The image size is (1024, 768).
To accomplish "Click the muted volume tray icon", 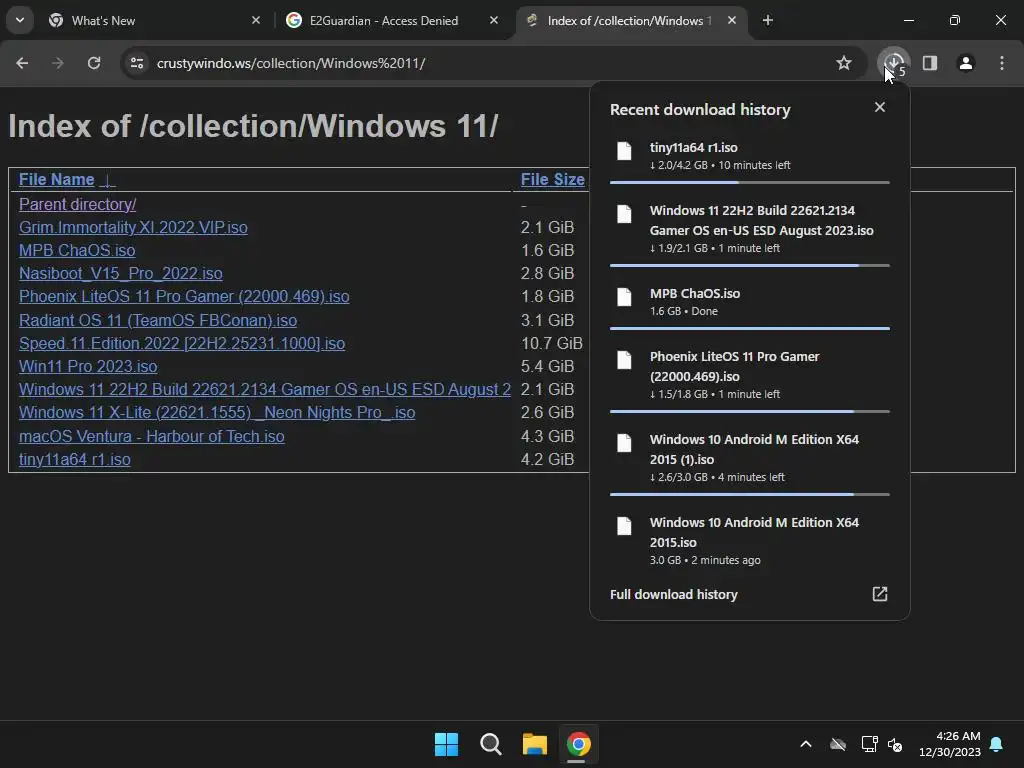I will [x=895, y=744].
